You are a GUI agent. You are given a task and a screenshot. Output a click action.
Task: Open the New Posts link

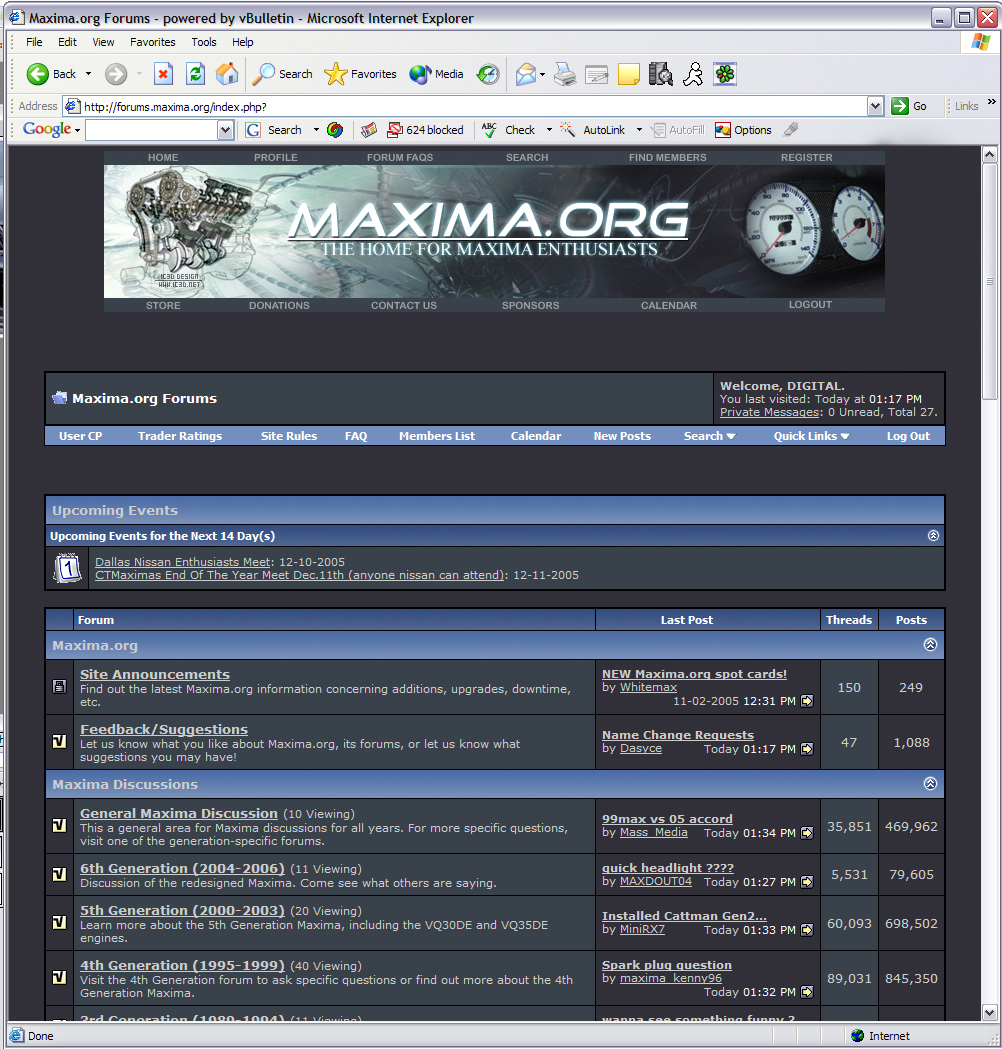pyautogui.click(x=622, y=436)
